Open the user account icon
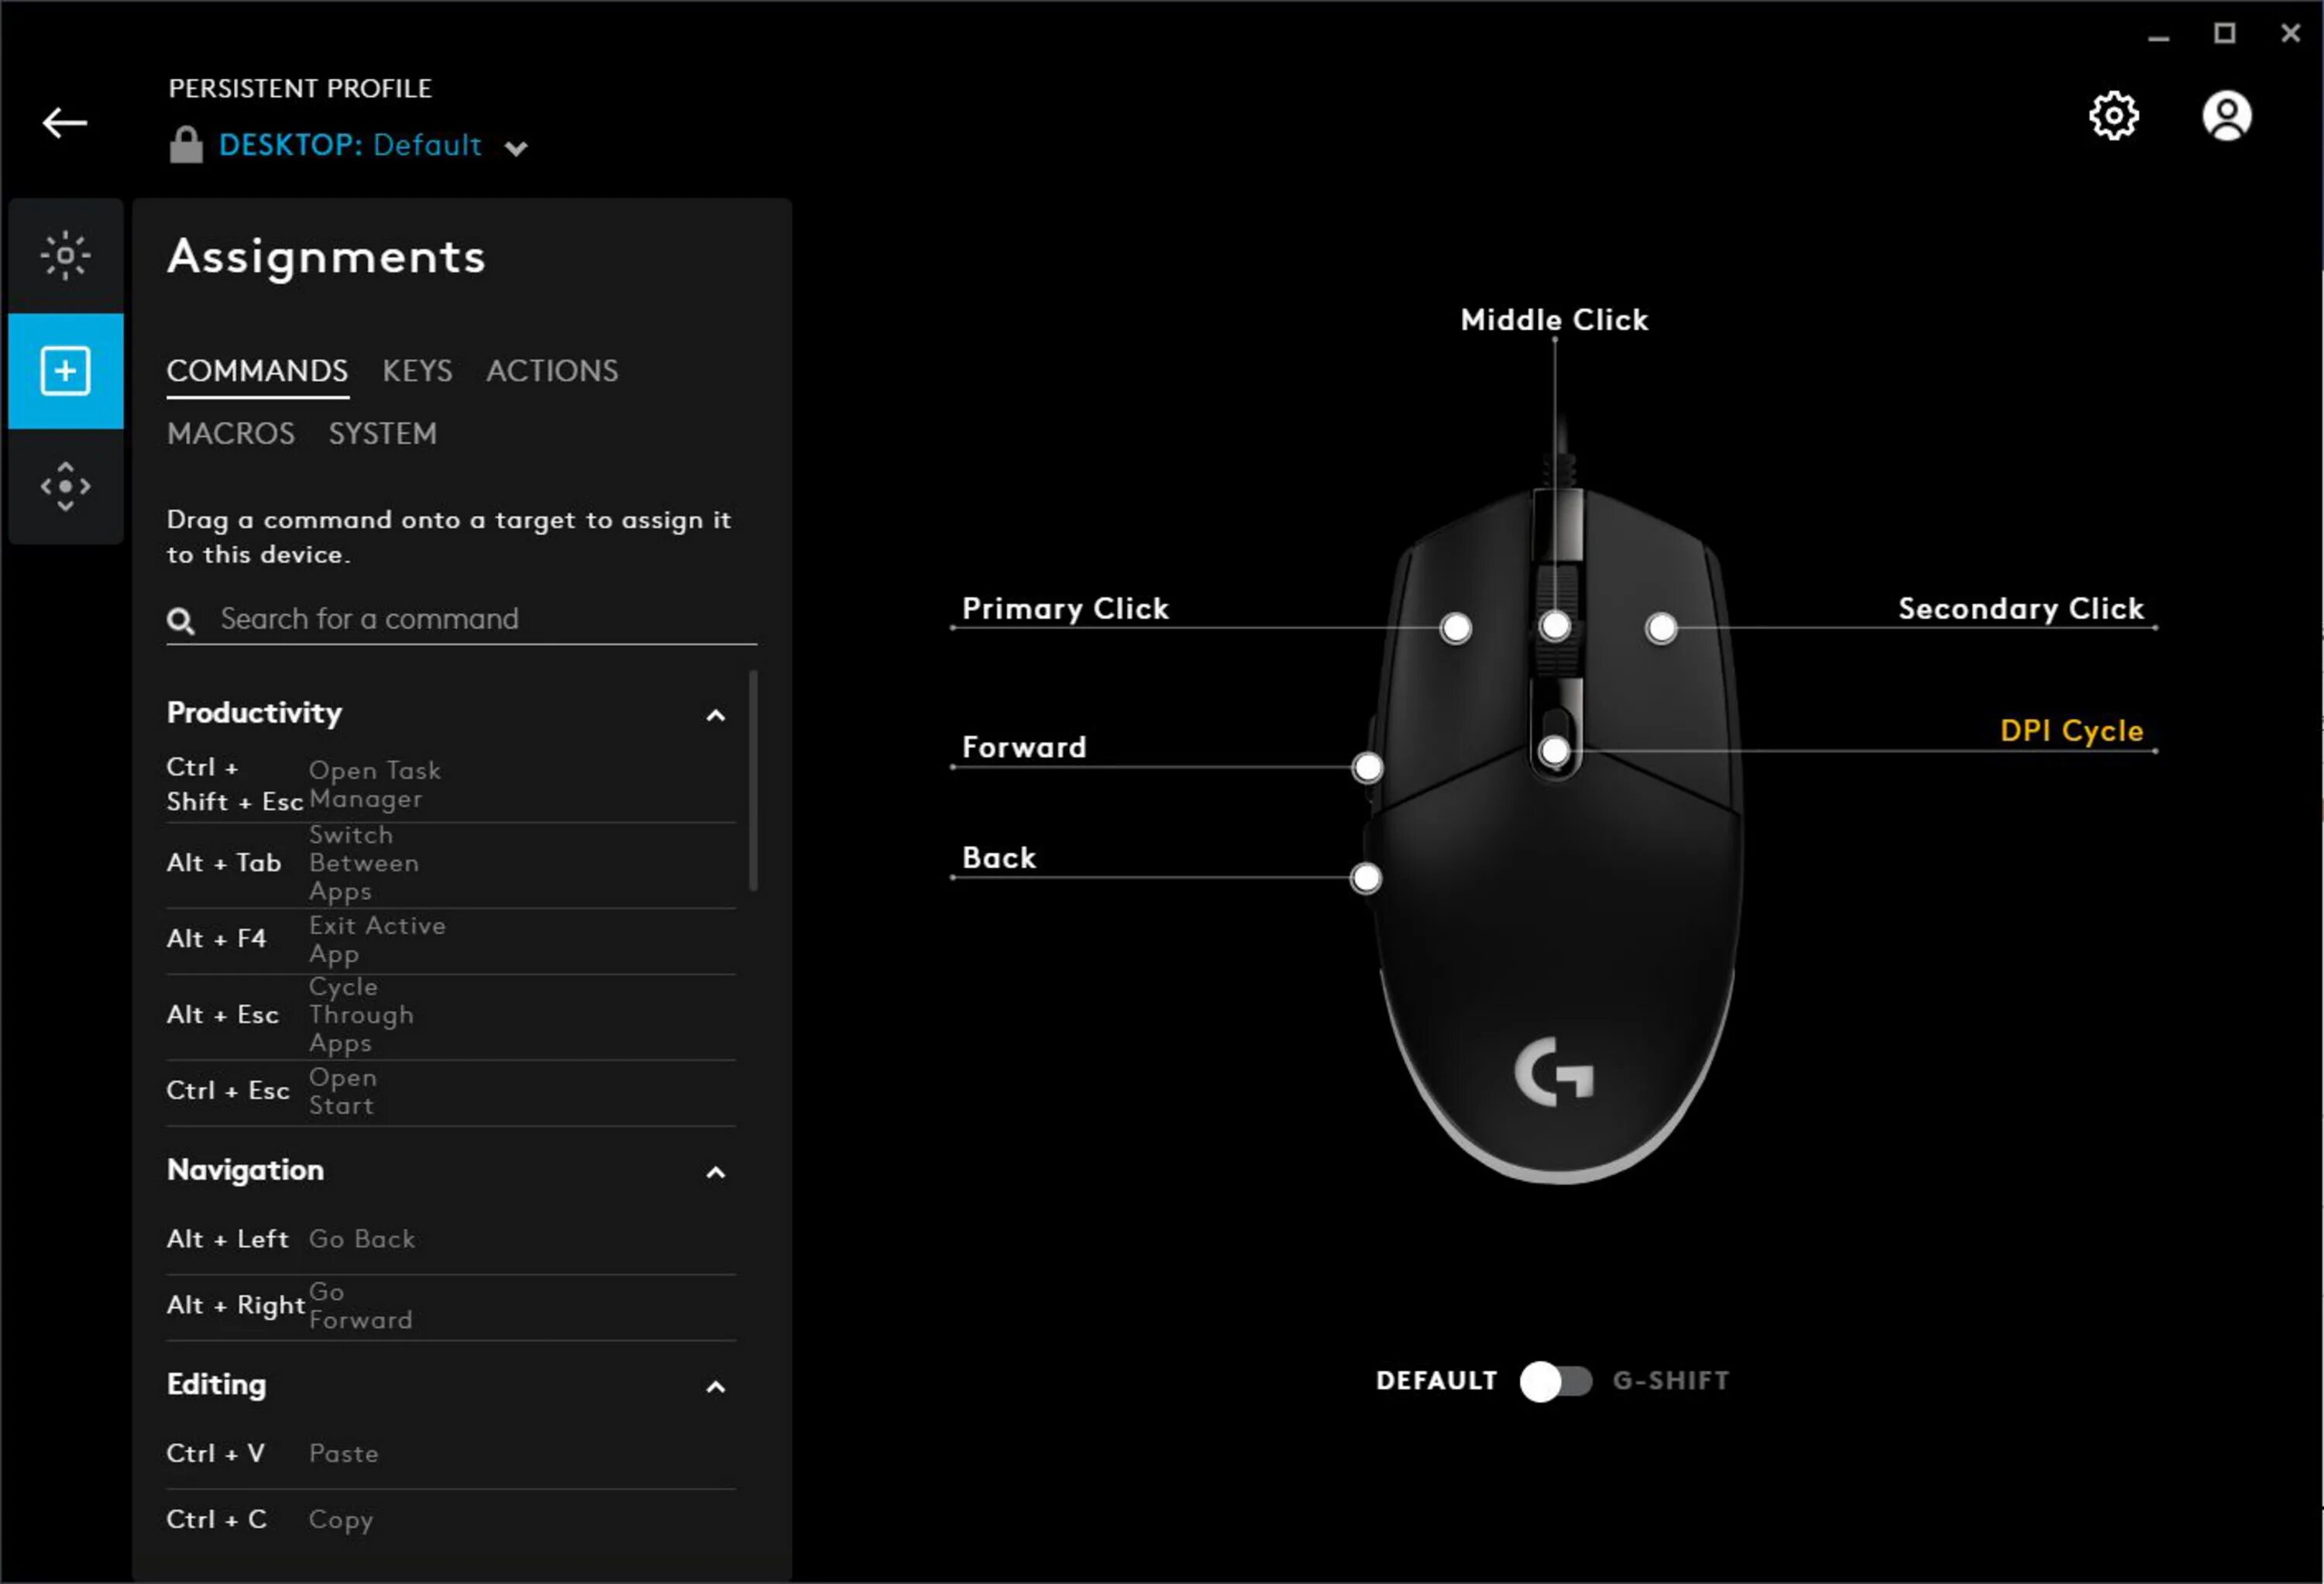This screenshot has height=1584, width=2324. click(x=2226, y=116)
